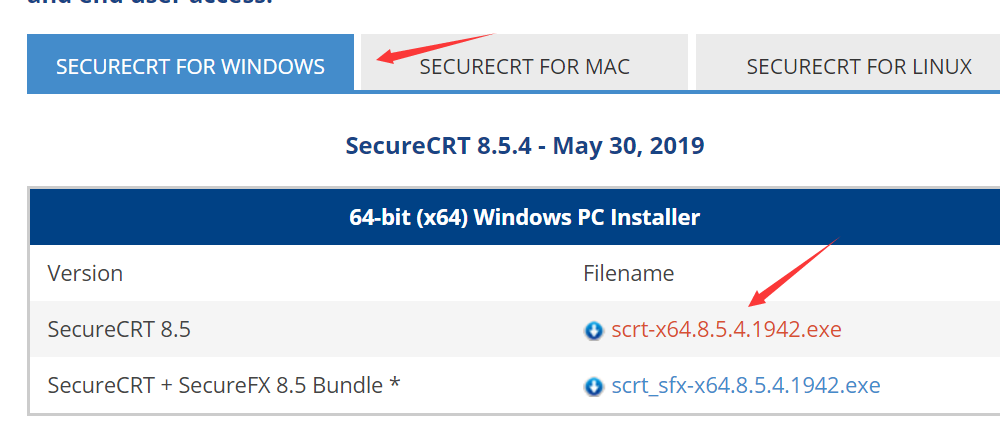
Task: Click the asterisk after Bundle
Action: click(x=394, y=384)
